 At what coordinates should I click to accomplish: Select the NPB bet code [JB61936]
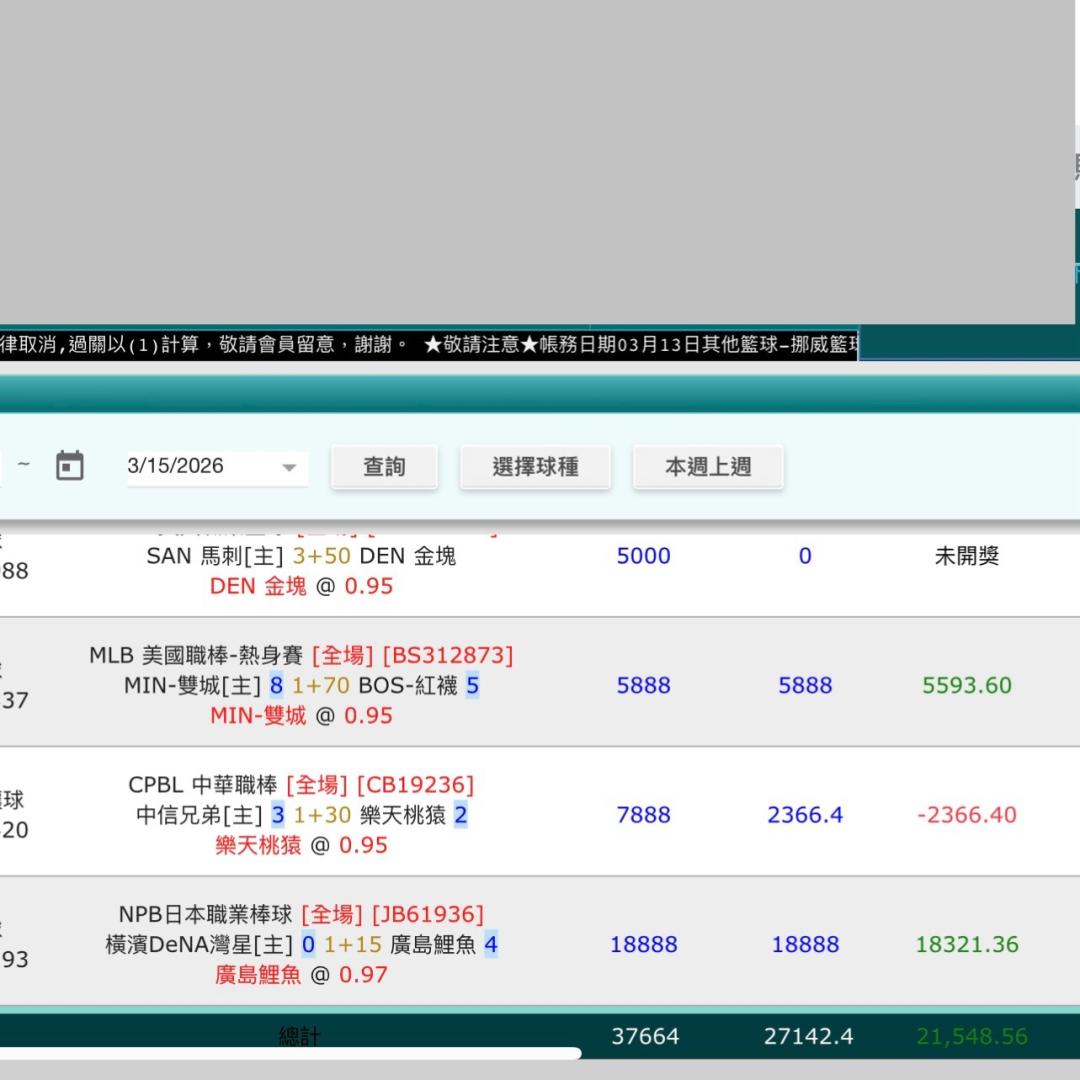tap(427, 914)
